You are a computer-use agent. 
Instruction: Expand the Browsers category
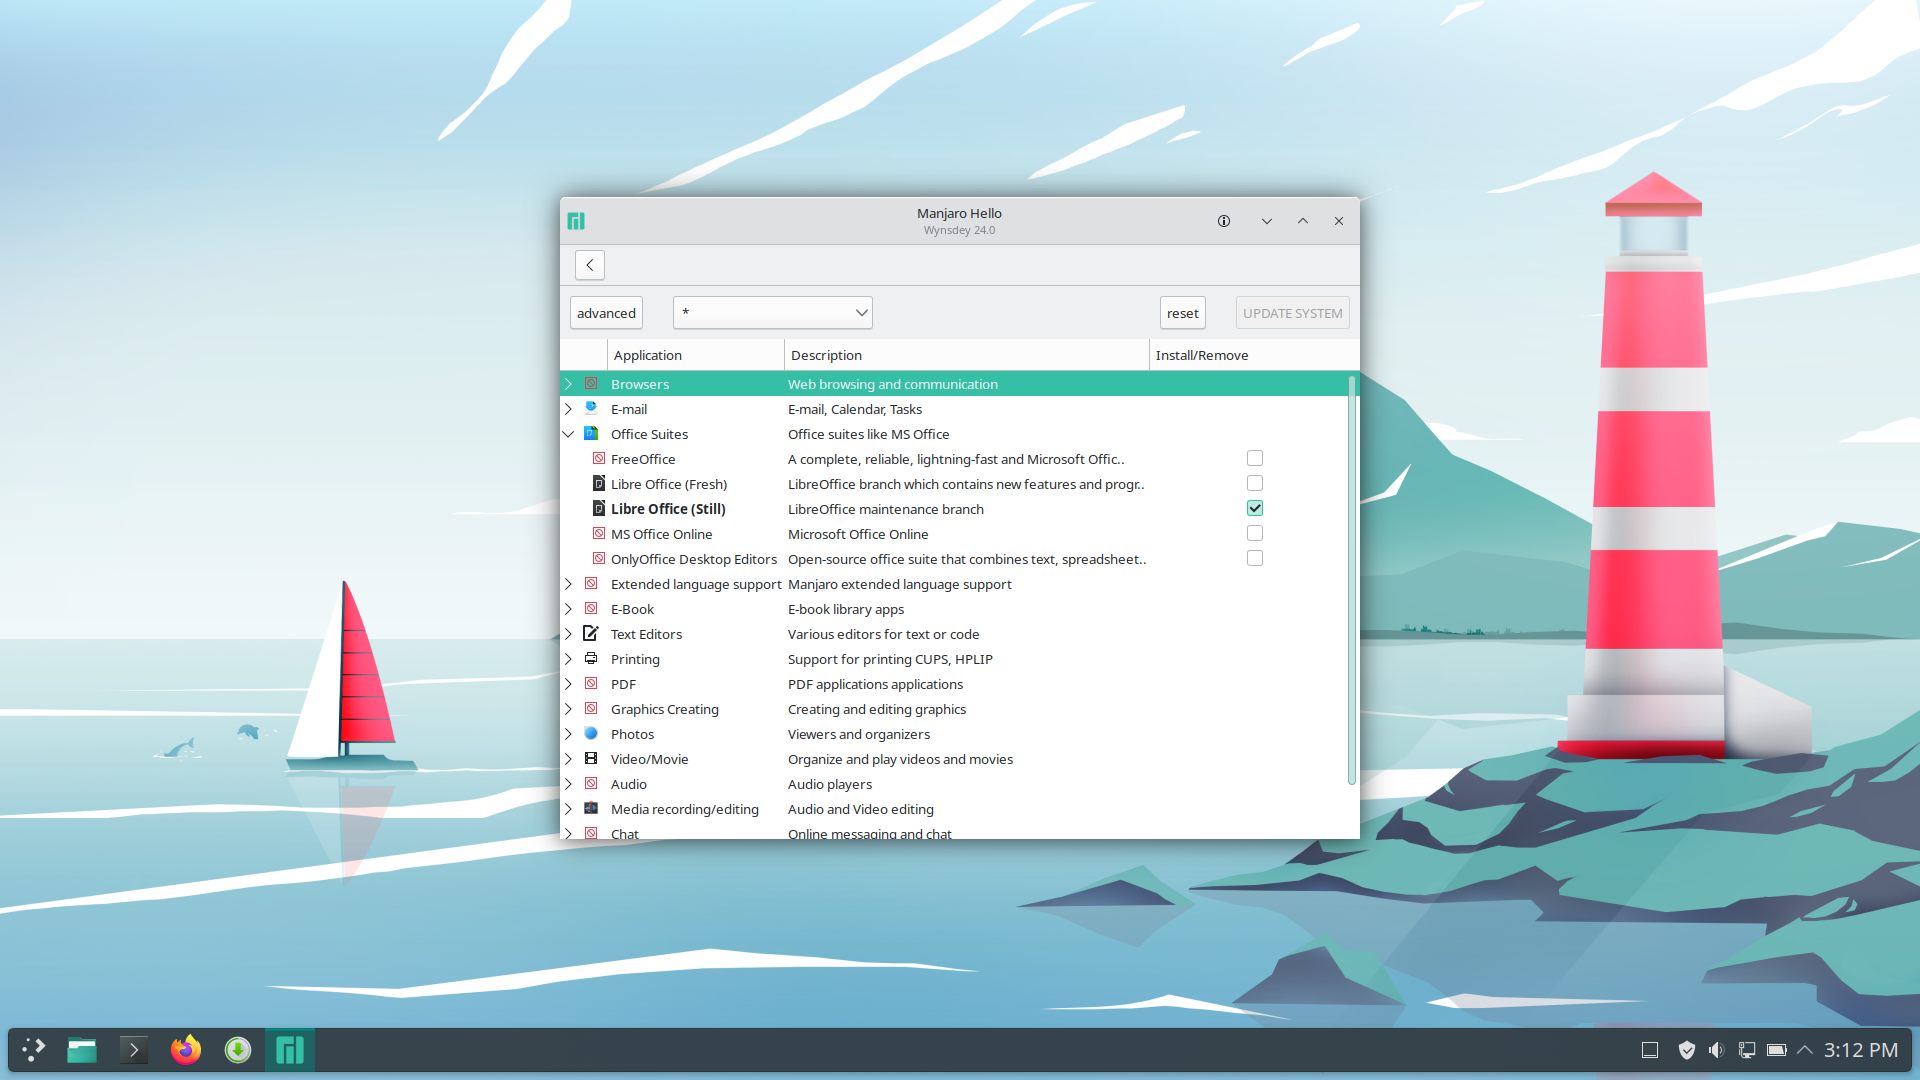point(568,384)
